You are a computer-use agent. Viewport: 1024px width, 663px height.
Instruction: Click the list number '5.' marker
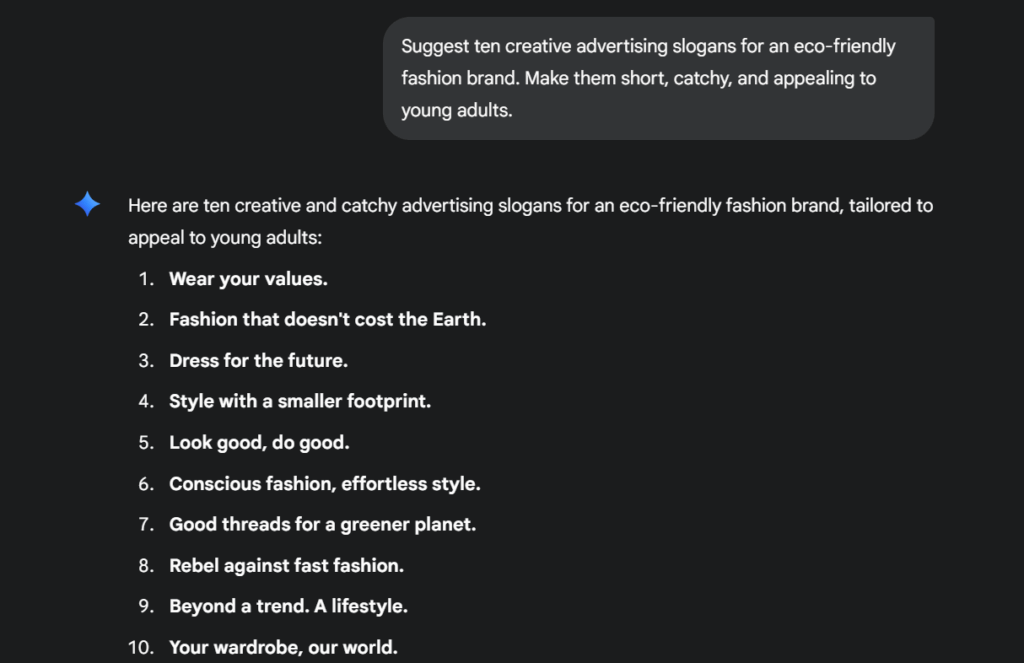[x=146, y=443]
